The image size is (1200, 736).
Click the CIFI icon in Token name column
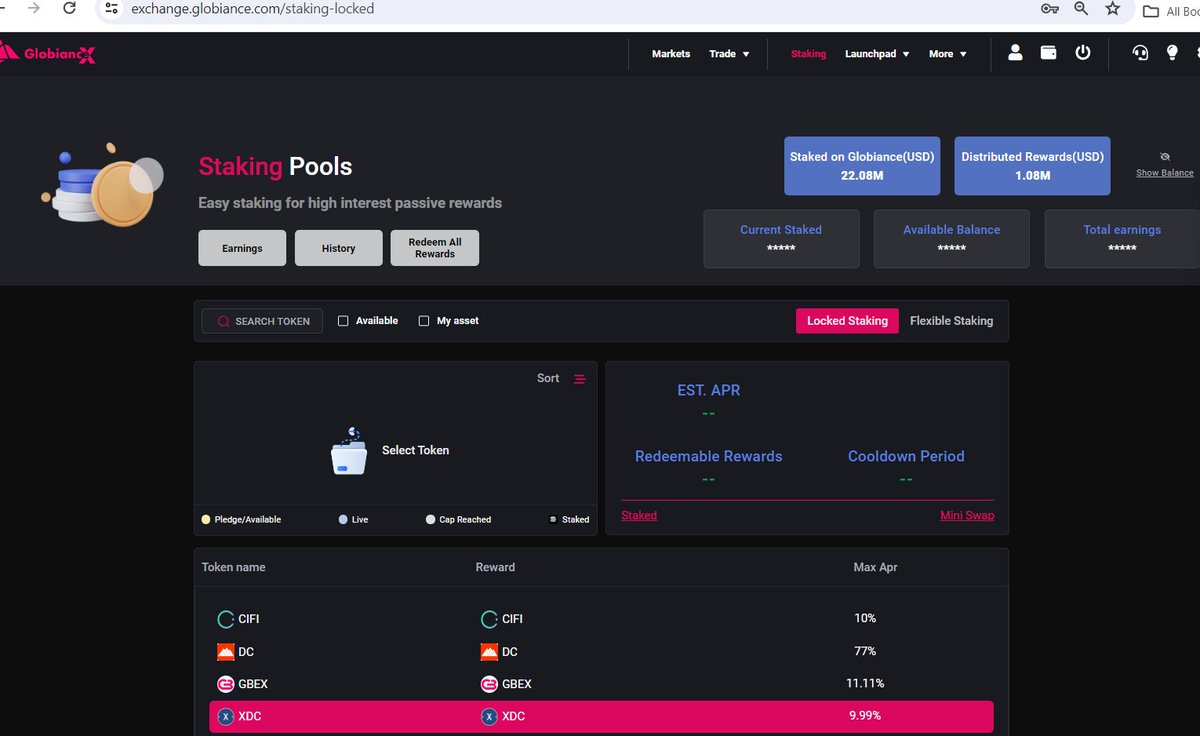[x=226, y=619]
